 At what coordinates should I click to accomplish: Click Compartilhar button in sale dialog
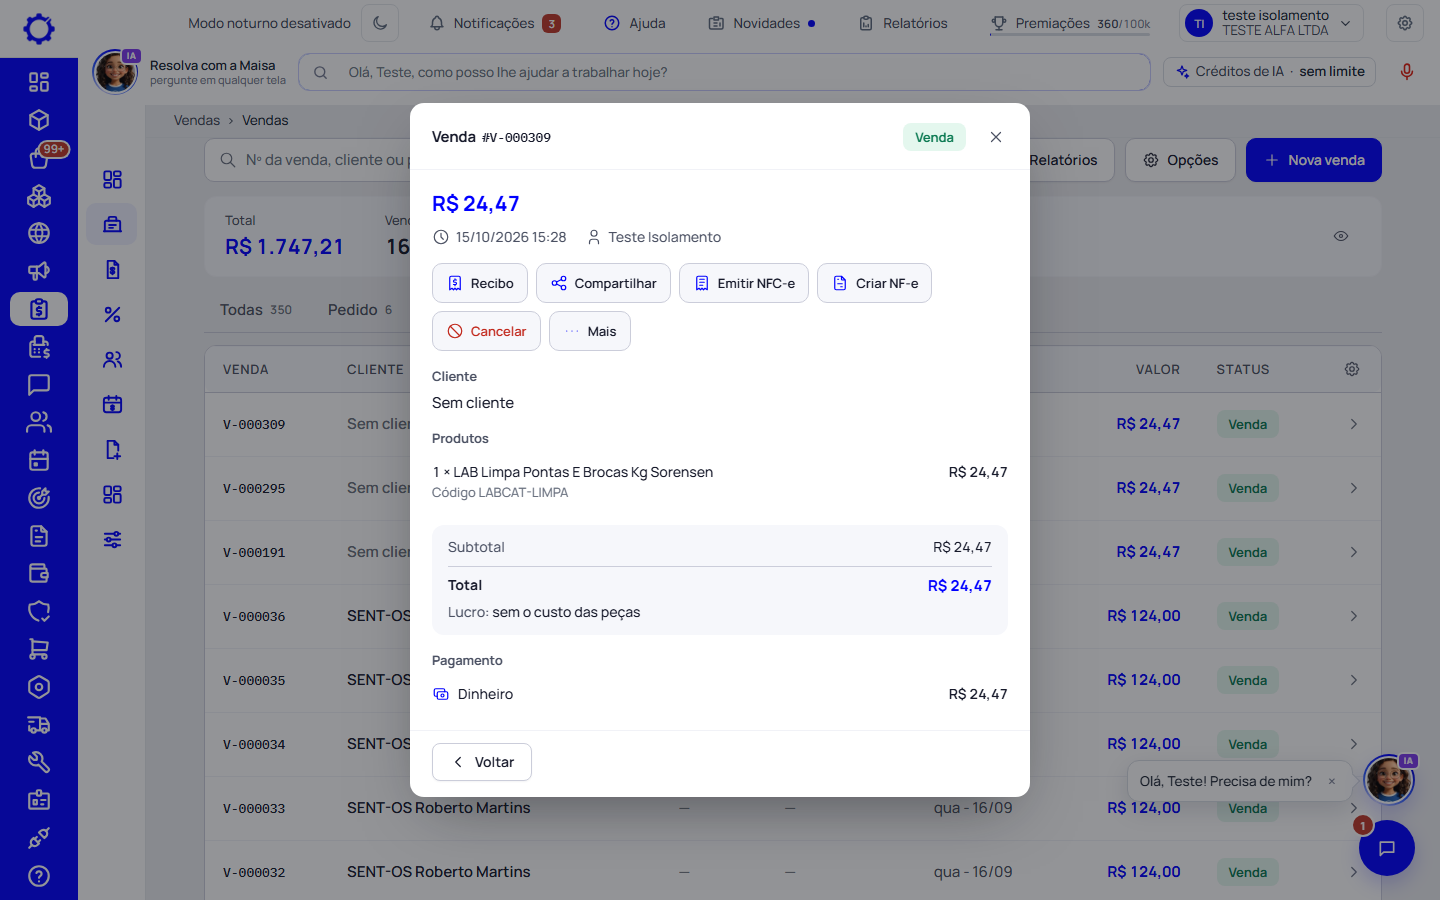[603, 283]
